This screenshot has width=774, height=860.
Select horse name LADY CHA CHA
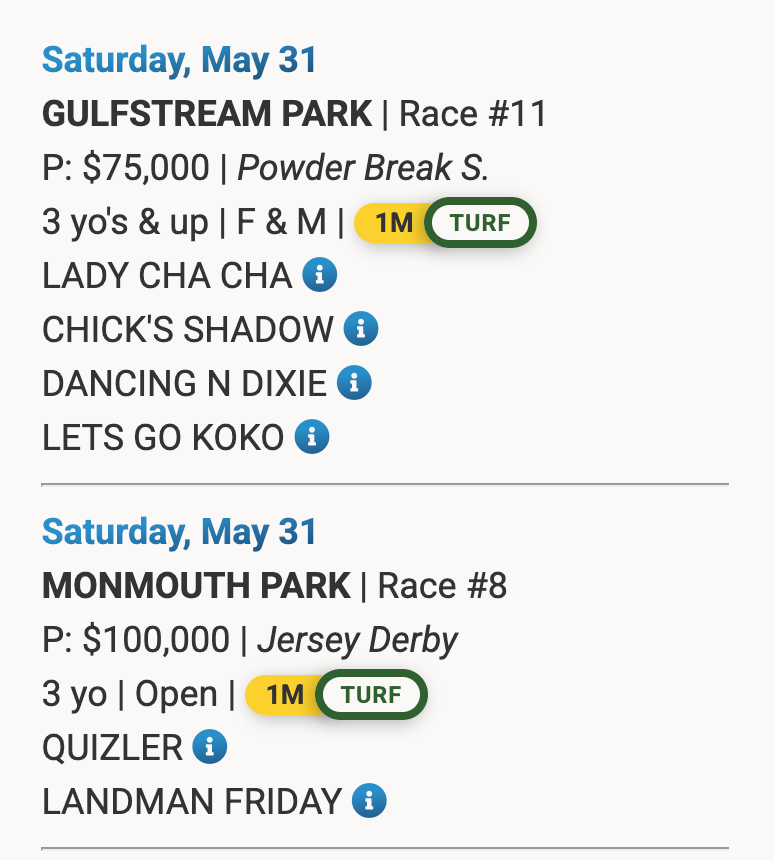pos(167,275)
